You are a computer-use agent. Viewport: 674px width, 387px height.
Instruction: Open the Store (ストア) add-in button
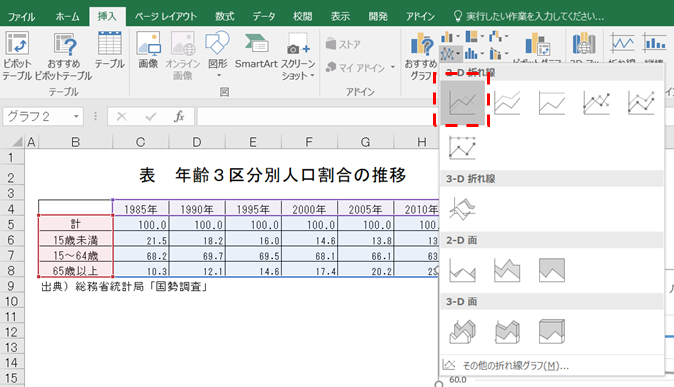coord(343,44)
